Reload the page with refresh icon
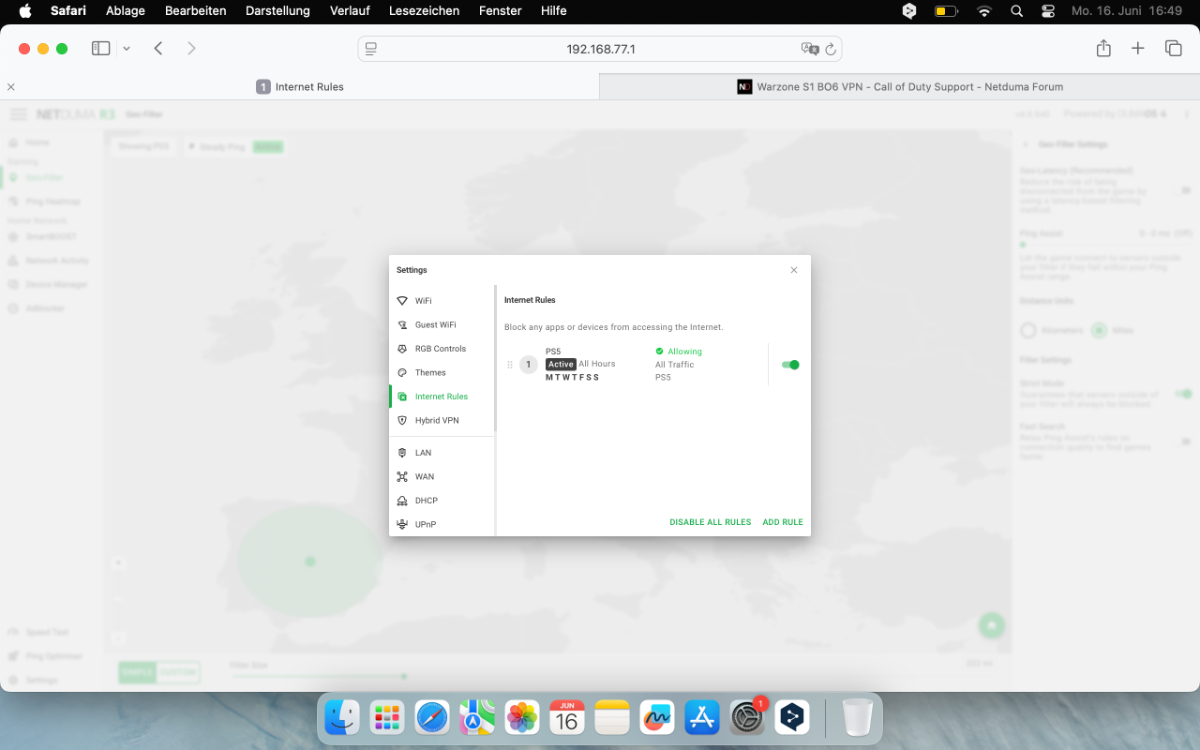 pyautogui.click(x=830, y=49)
